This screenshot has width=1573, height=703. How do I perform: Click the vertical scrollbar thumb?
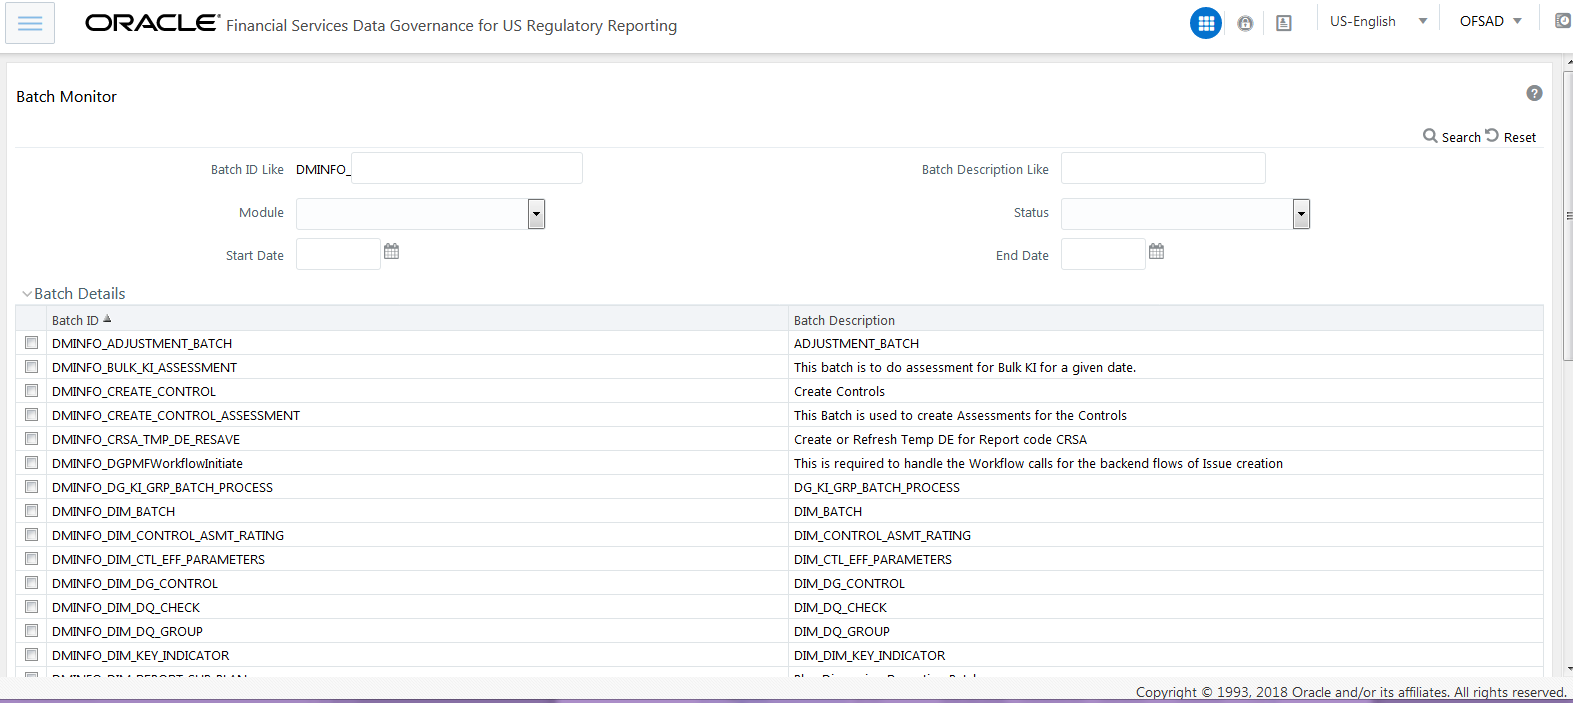[1568, 215]
